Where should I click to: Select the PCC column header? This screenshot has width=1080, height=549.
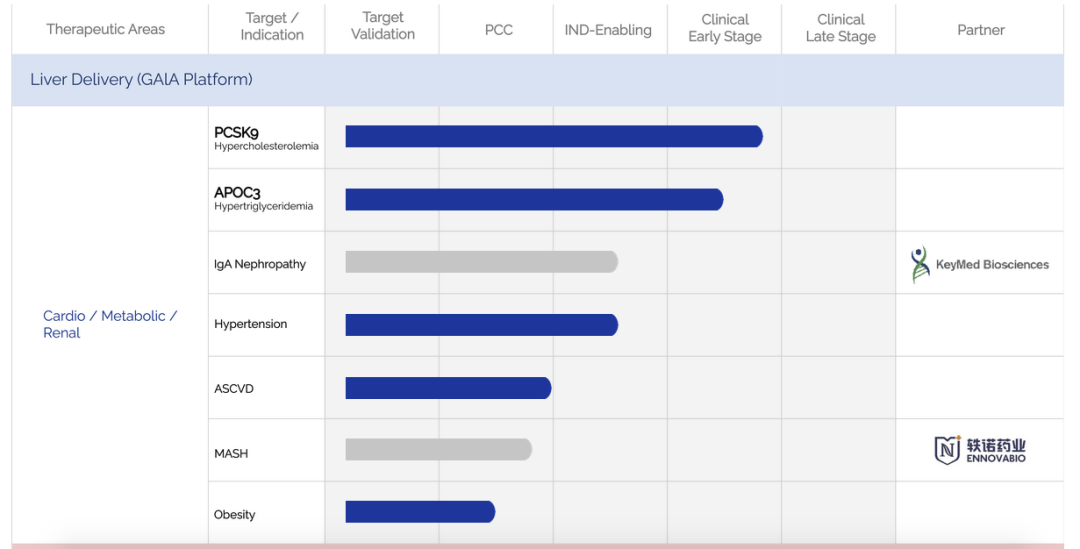(x=498, y=30)
